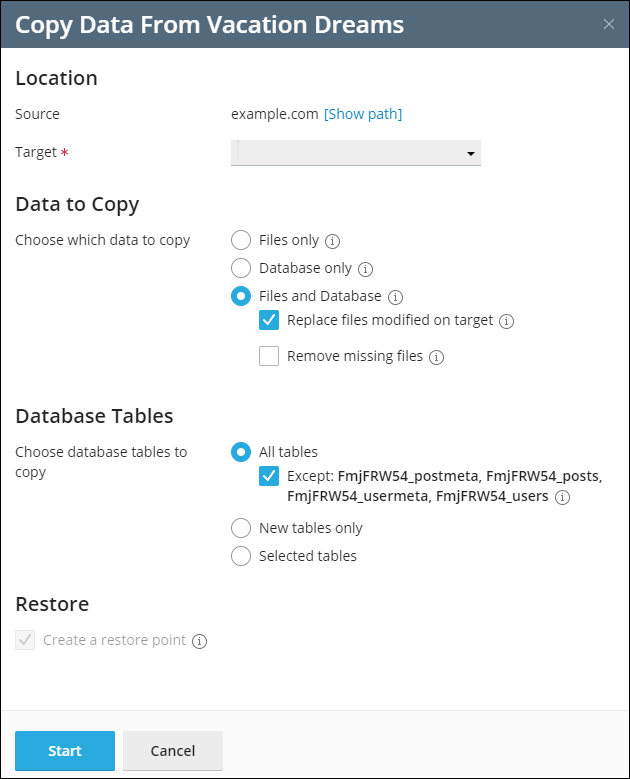Select the Files only option

pyautogui.click(x=241, y=240)
